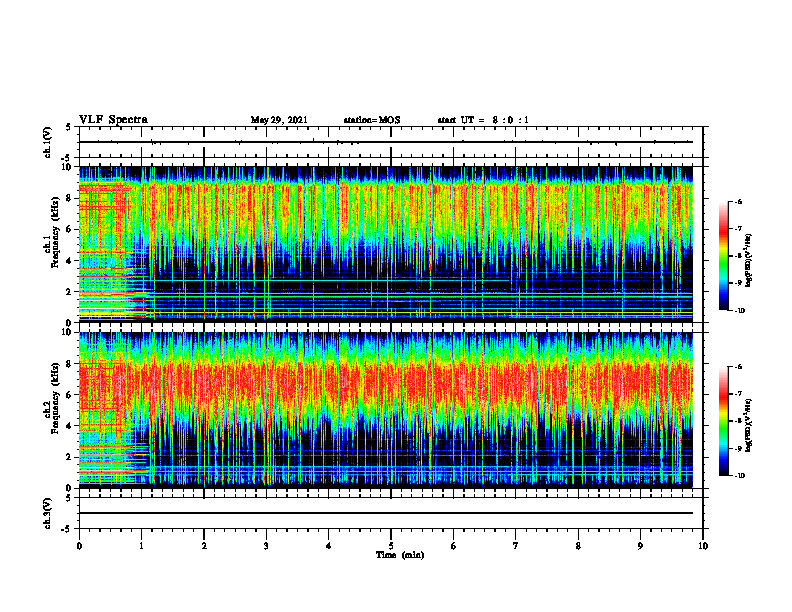Click the ch.1 spectrogram color scale bar
The width and height of the screenshot is (792, 612).
(723, 256)
